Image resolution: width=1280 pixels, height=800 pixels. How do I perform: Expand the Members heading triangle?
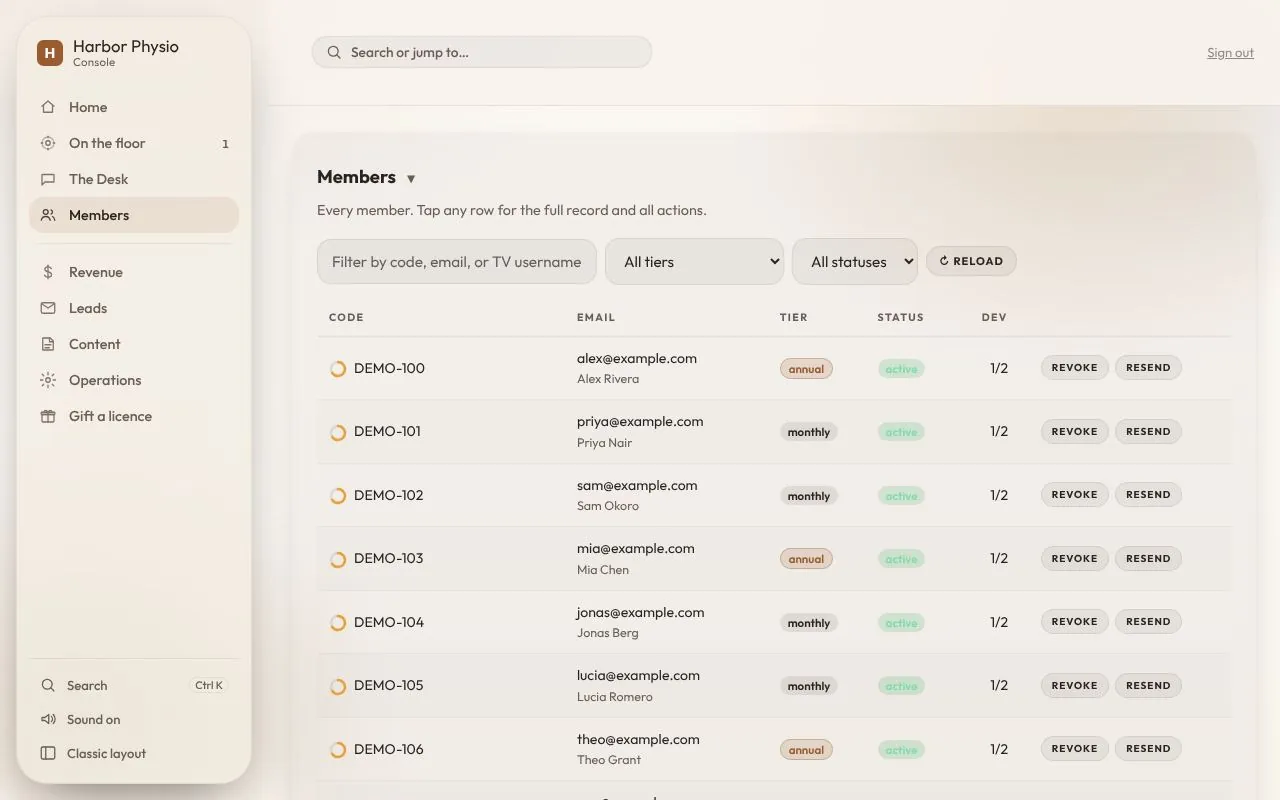coord(410,179)
